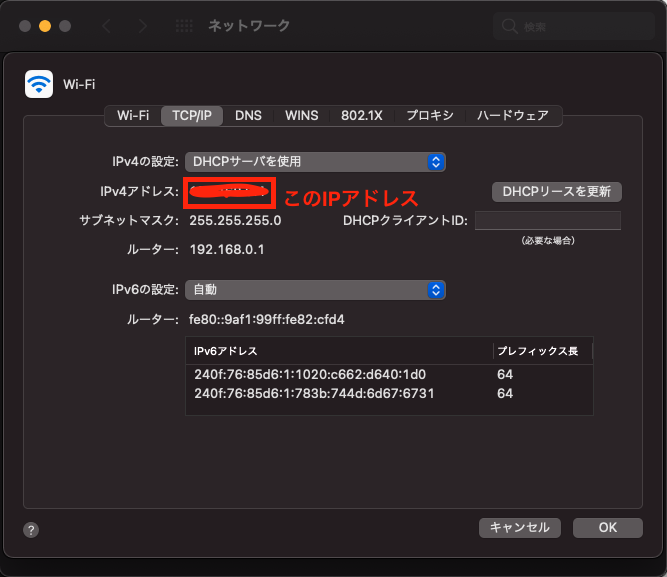Screen dimensions: 667x577
Task: Click the router address 192.168.0.1
Action: (x=227, y=249)
